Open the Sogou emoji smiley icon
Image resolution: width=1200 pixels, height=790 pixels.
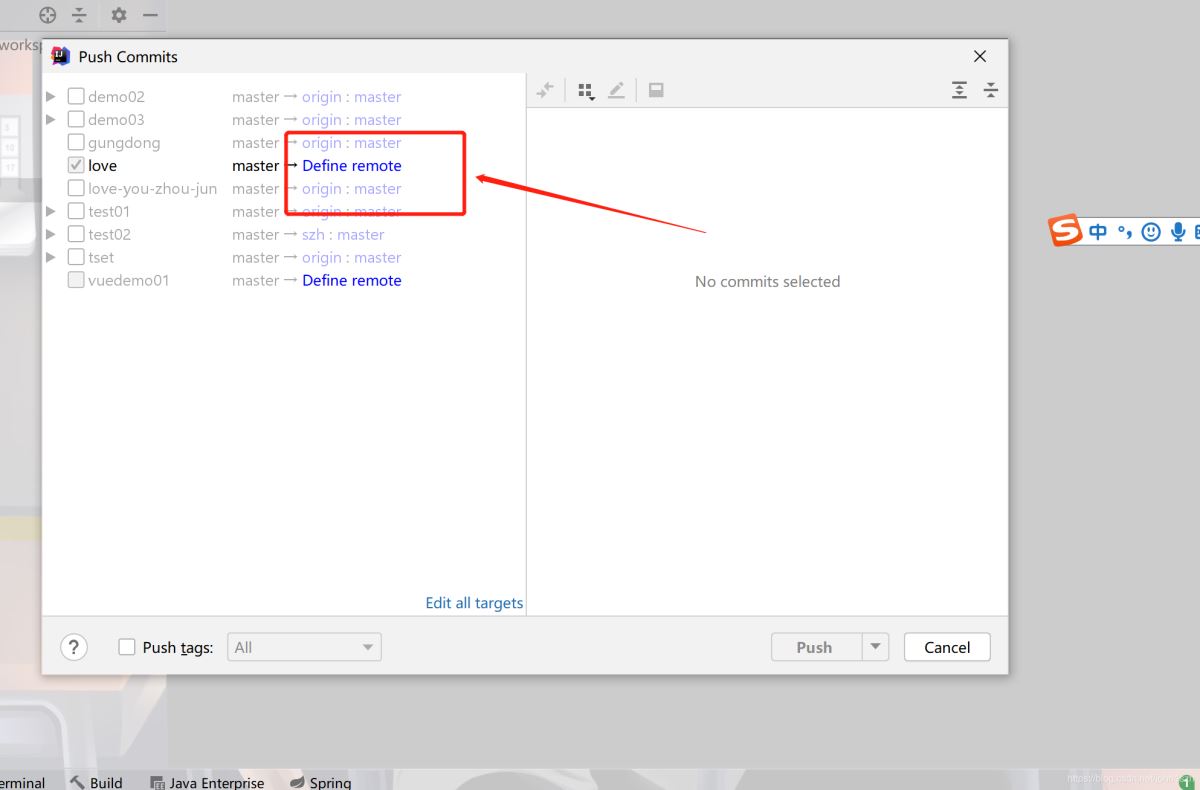pos(1151,232)
